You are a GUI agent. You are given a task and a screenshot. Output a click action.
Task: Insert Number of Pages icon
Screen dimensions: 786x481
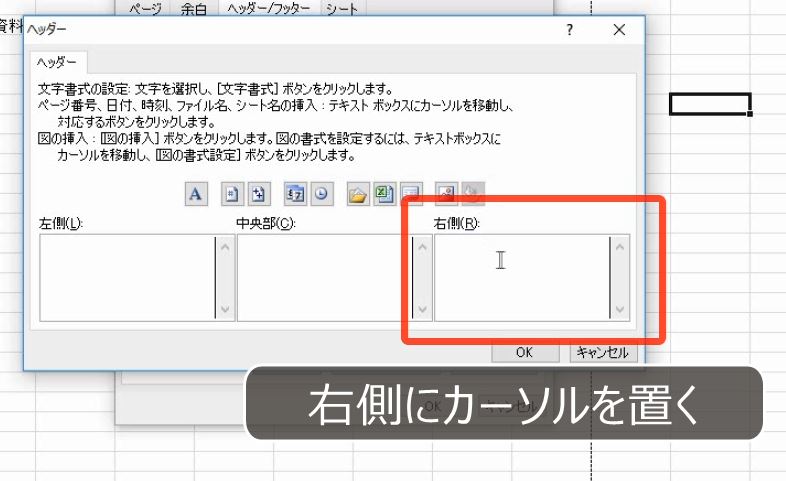click(x=259, y=194)
